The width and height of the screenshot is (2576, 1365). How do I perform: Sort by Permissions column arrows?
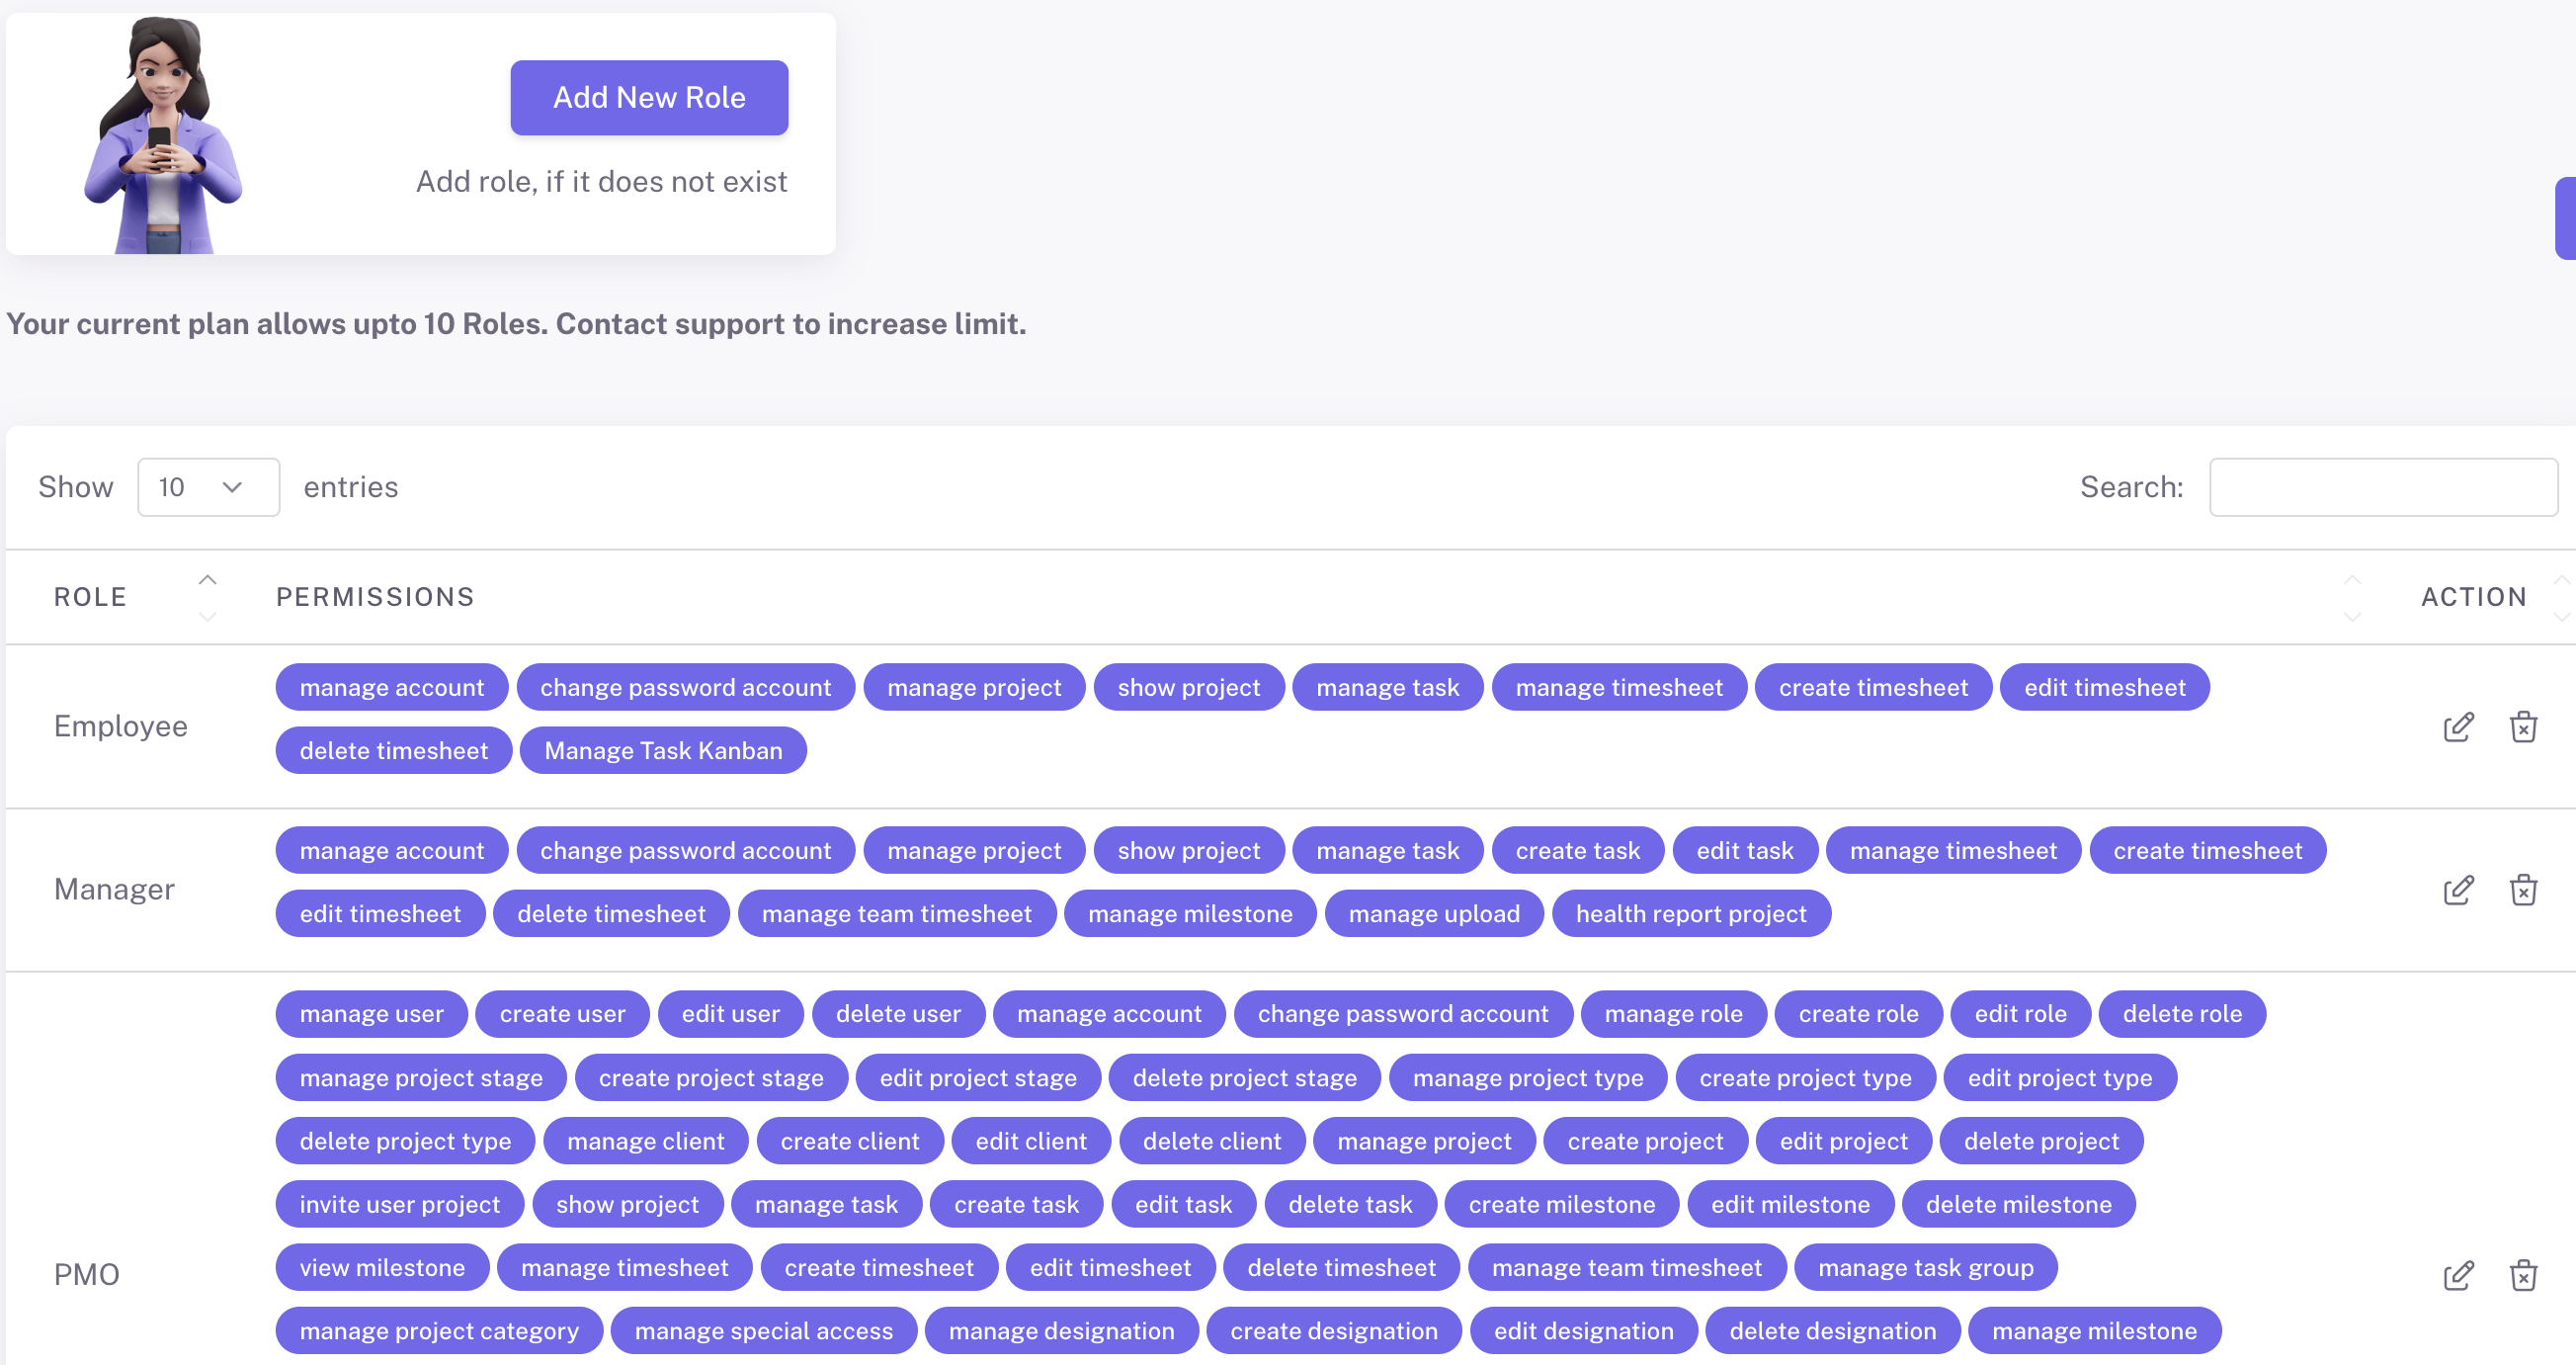[x=2351, y=597]
